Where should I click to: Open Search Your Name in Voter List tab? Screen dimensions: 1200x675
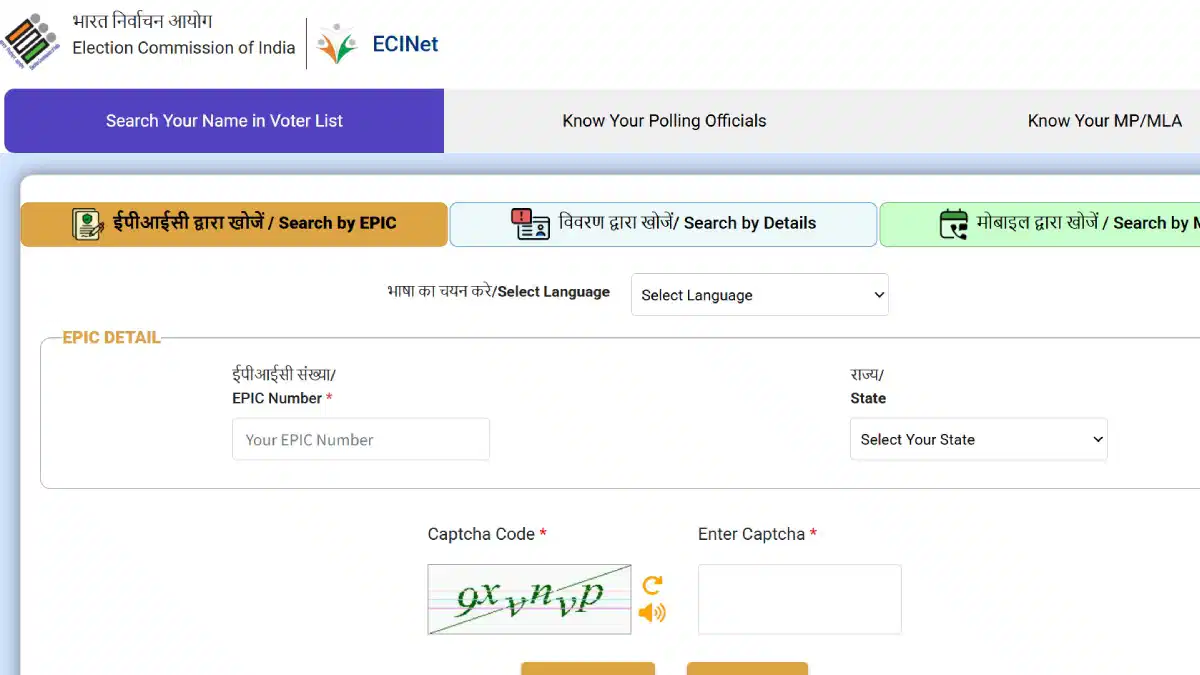pyautogui.click(x=224, y=121)
